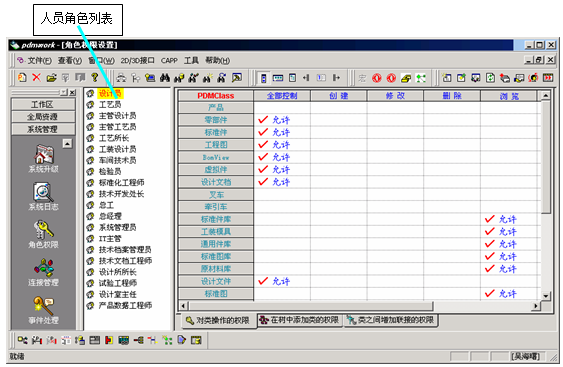Viewport: 563px width, 367px height.
Task: Expand the 全局资源 sidebar group
Action: tap(43, 117)
